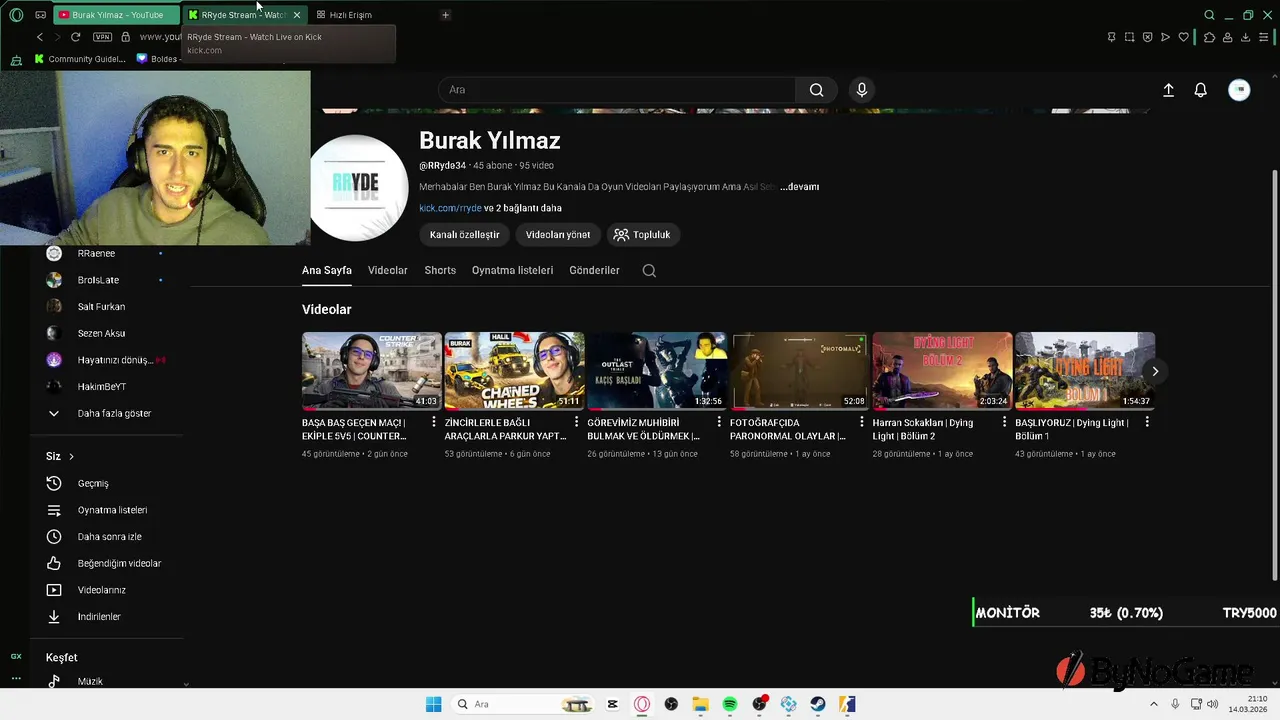Click the site padlock security icon

point(125,37)
